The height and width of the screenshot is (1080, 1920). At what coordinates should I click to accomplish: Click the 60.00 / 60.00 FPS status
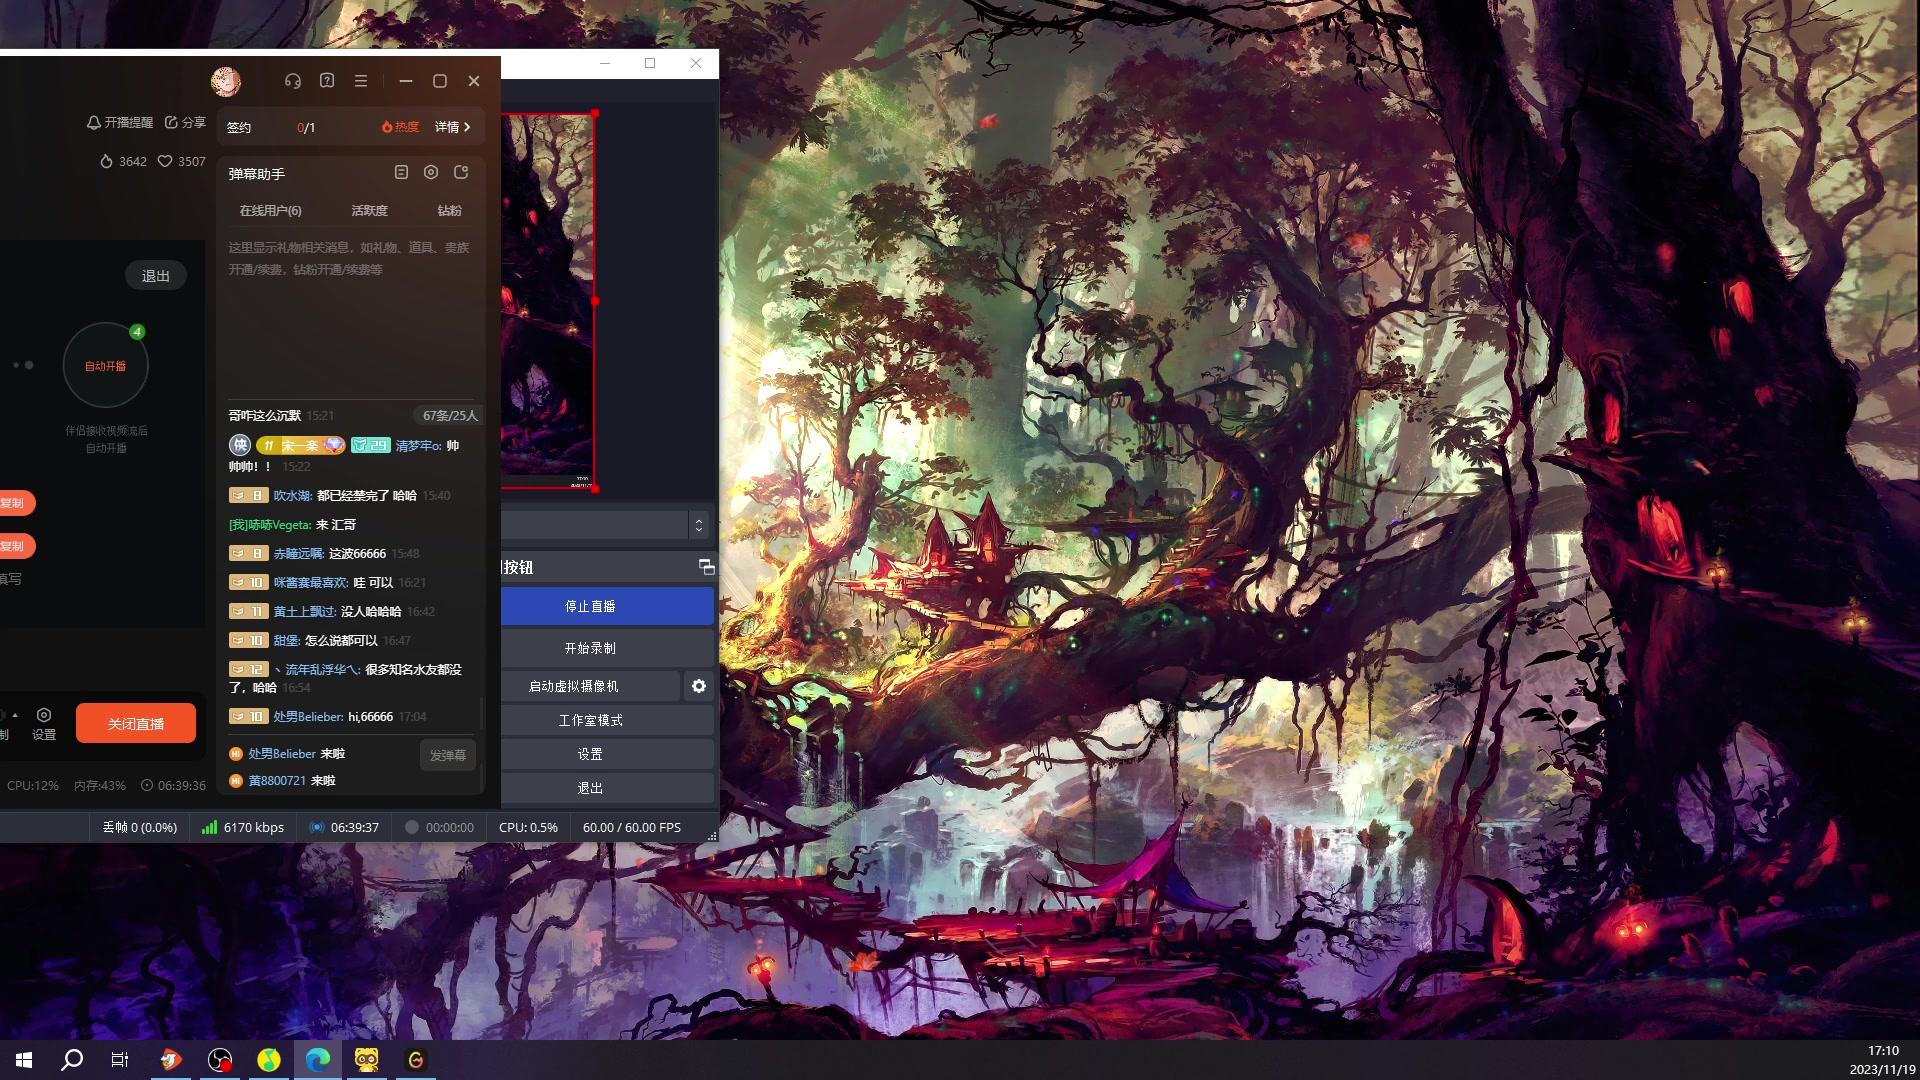coord(632,827)
